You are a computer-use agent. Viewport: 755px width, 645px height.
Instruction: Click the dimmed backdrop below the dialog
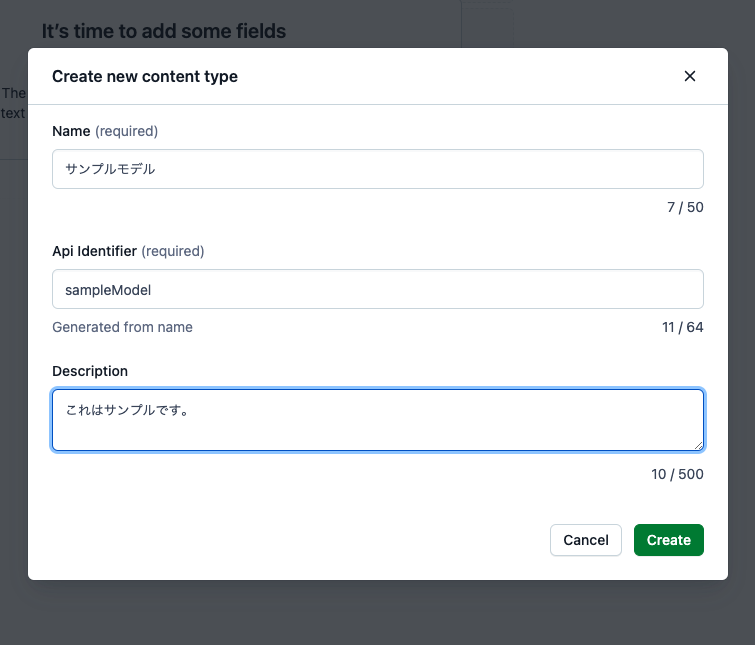(378, 614)
